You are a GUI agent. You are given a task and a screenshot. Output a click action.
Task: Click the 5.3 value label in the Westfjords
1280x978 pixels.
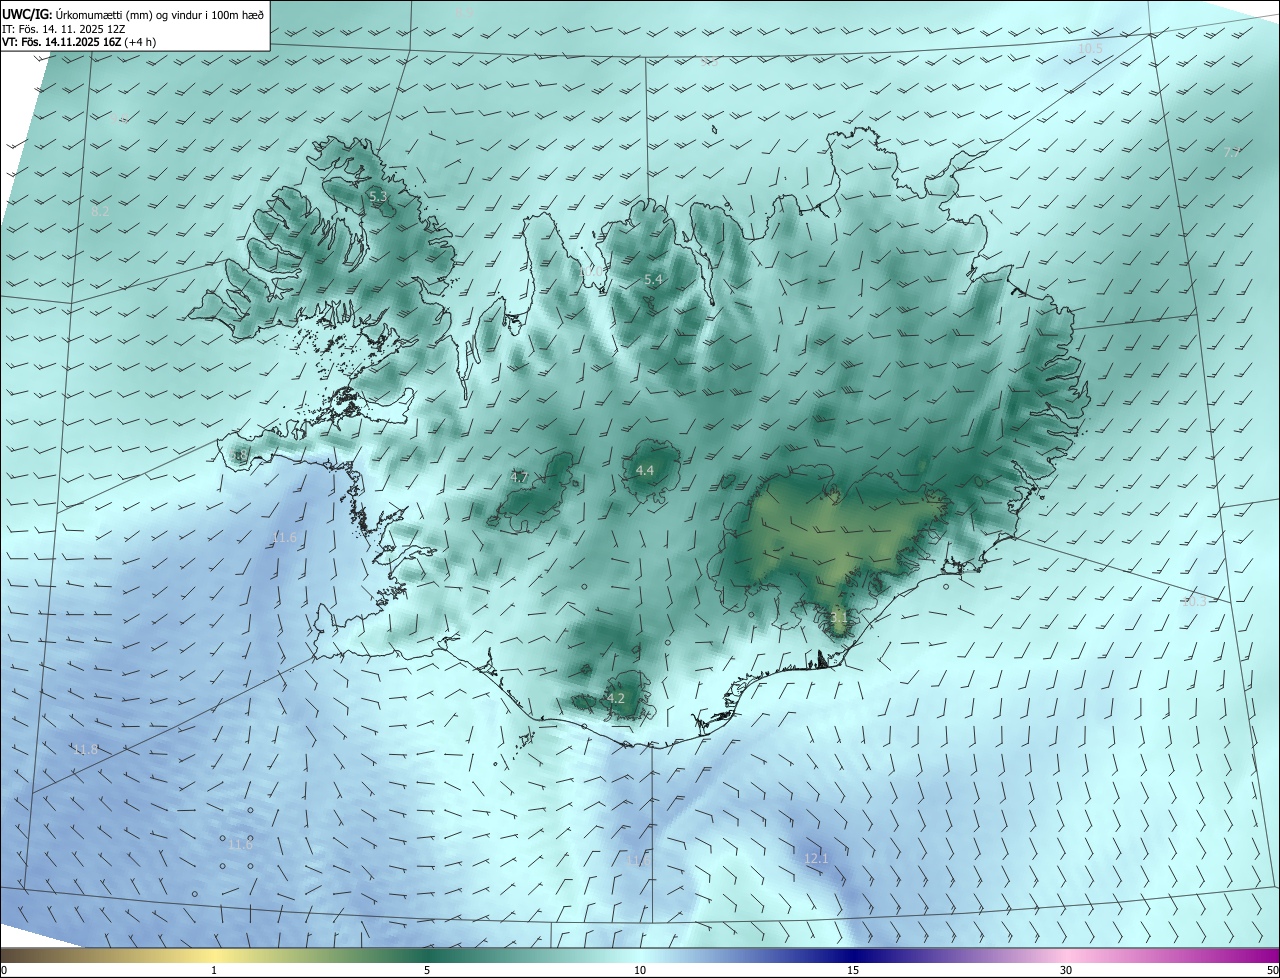(x=378, y=197)
